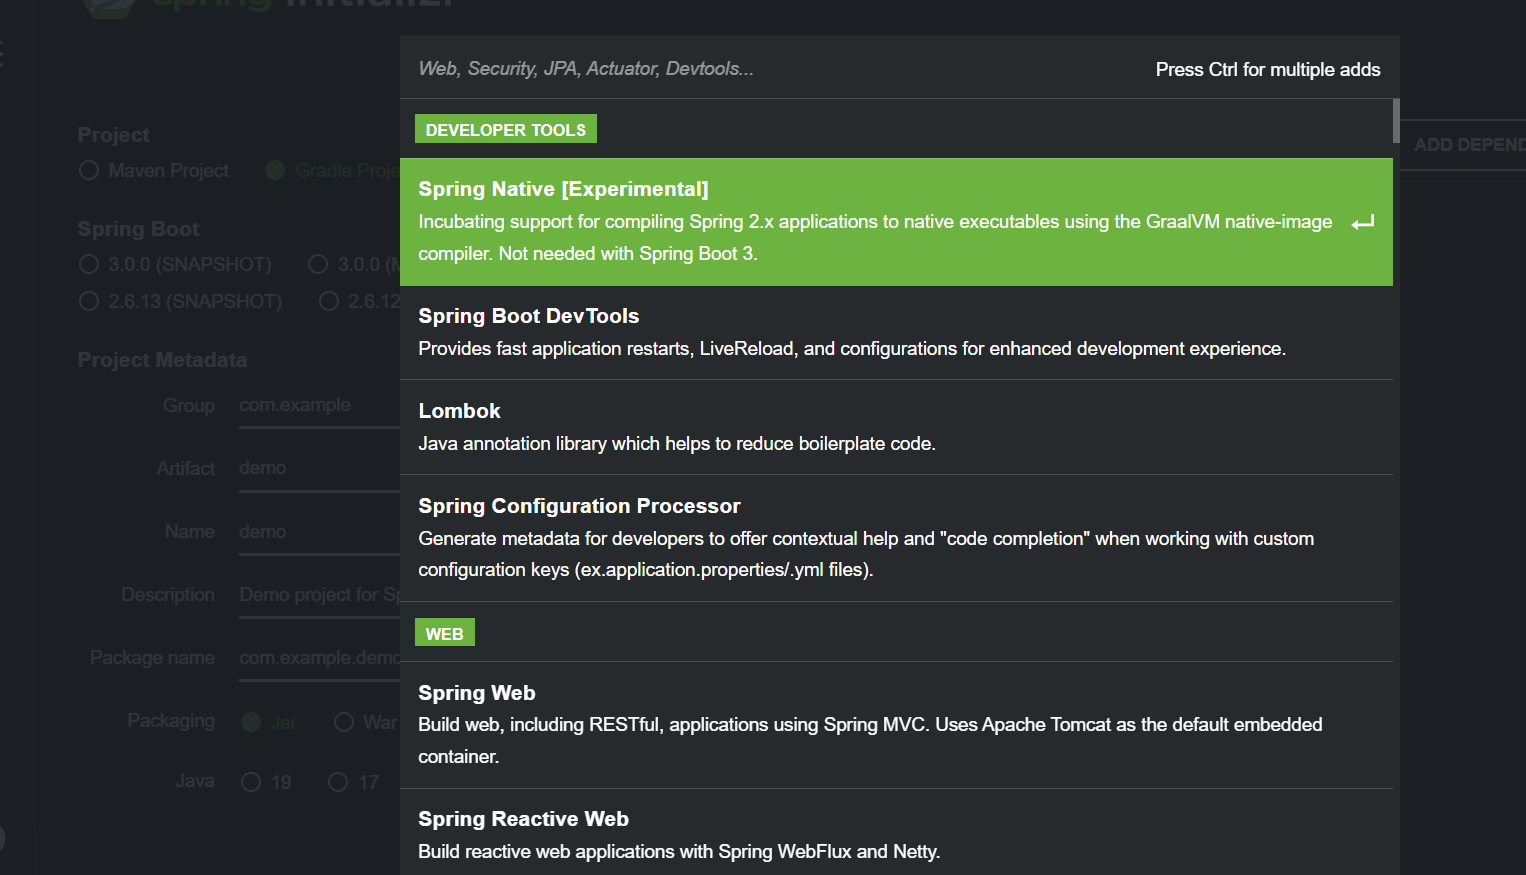This screenshot has height=875, width=1526.
Task: Edit the Name field value demo
Action: pos(319,532)
